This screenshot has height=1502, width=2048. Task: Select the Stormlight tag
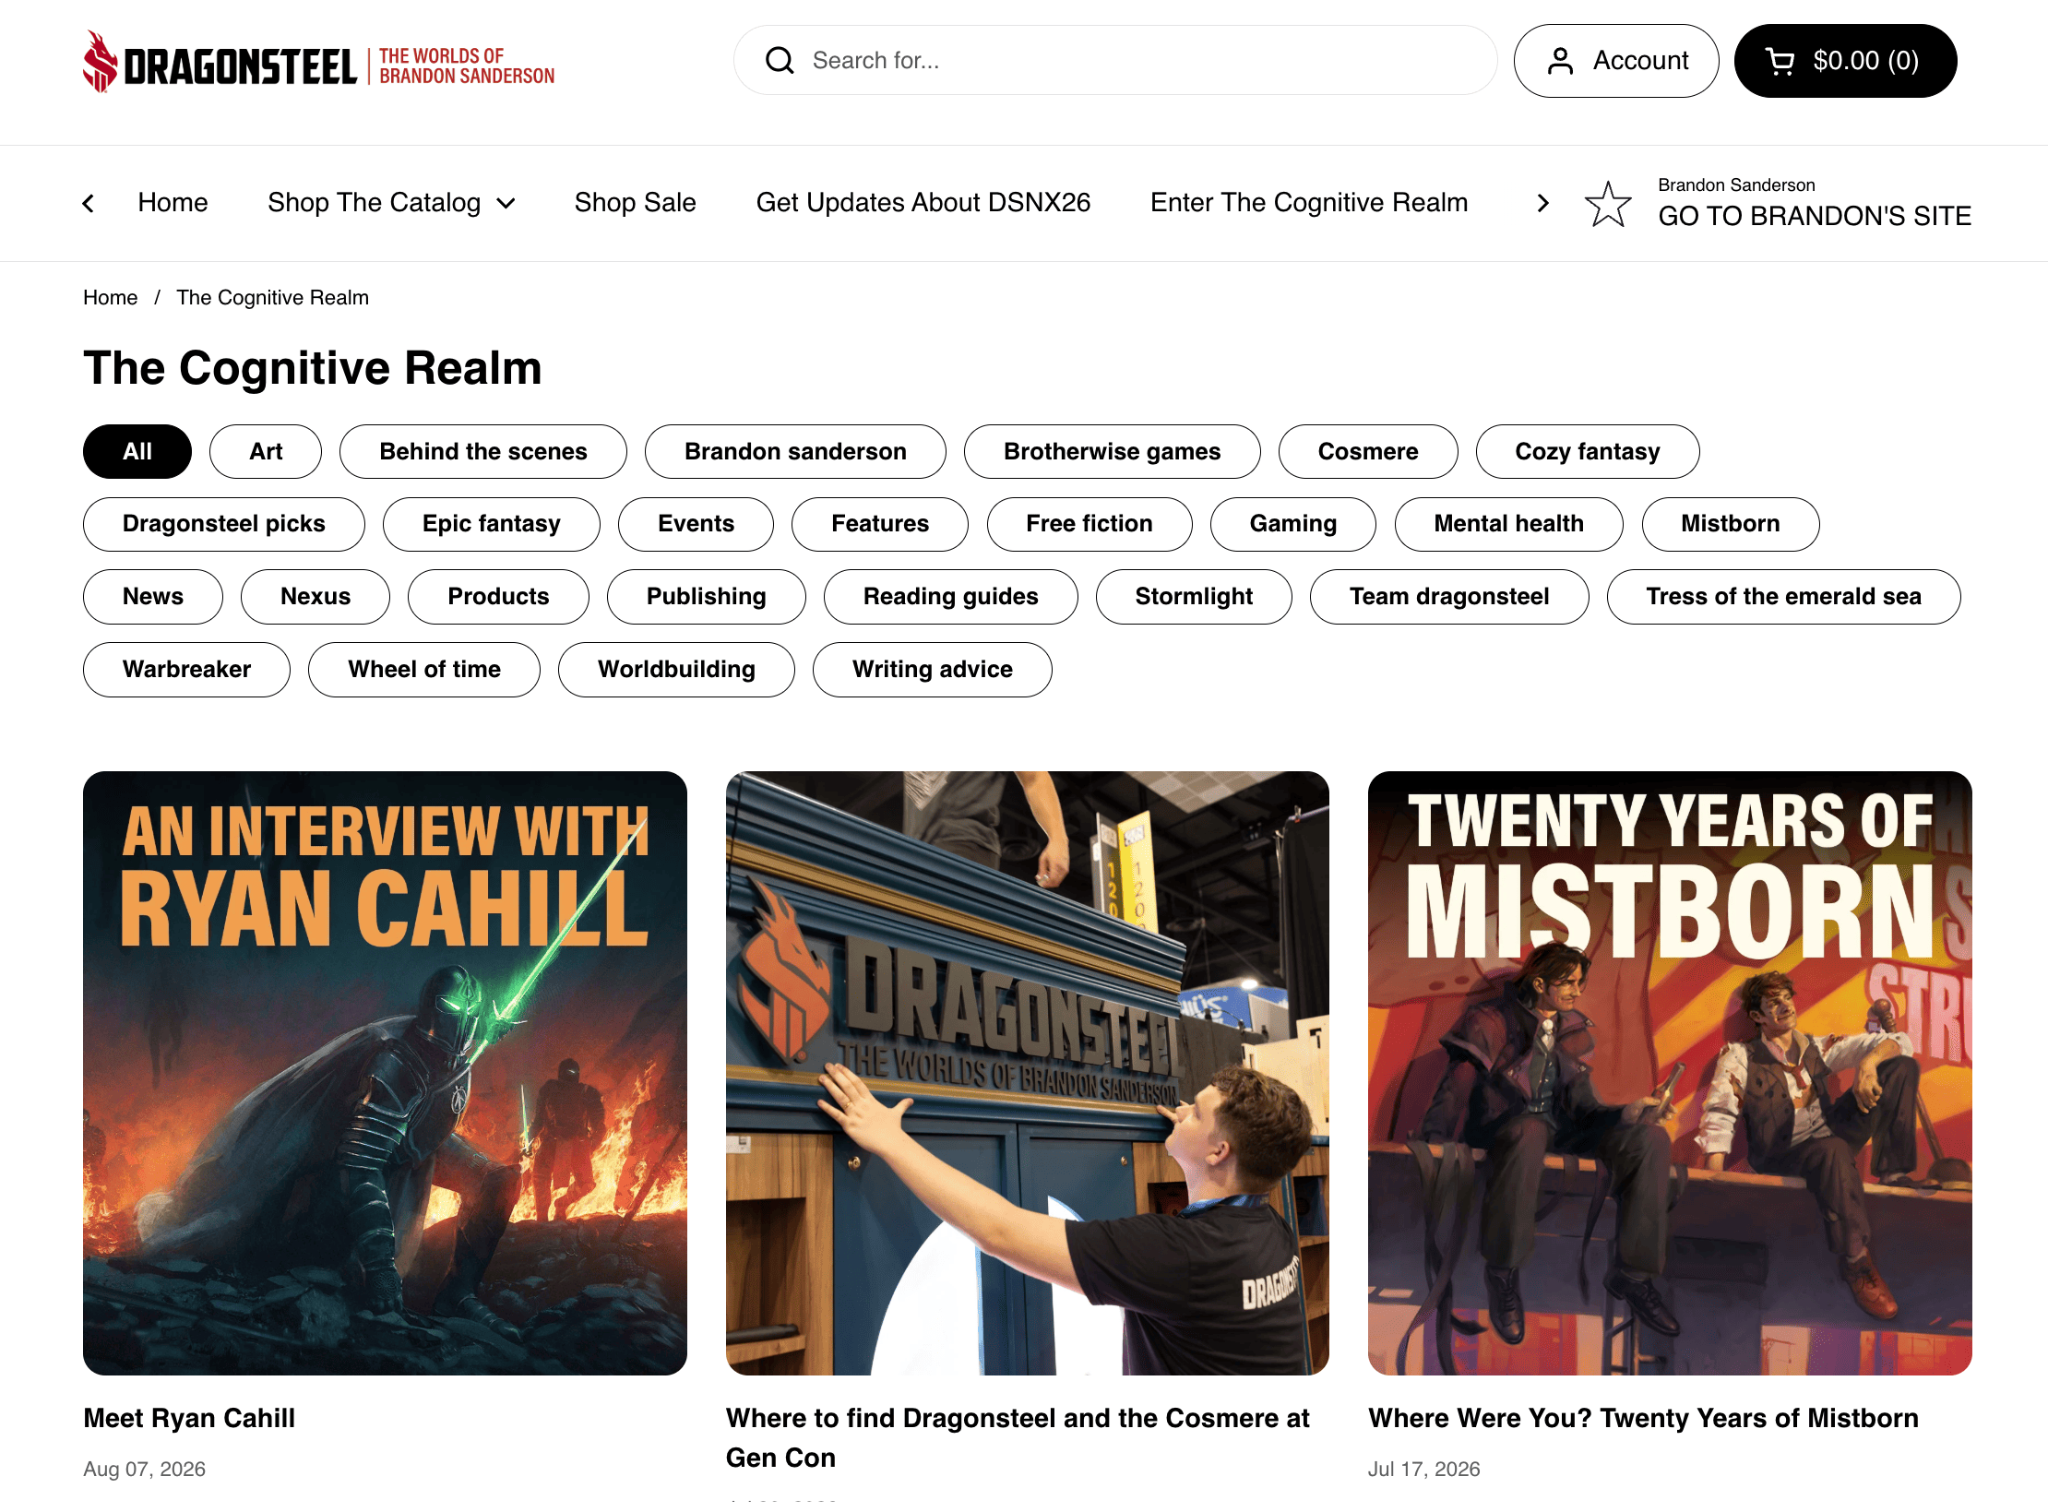tap(1193, 597)
